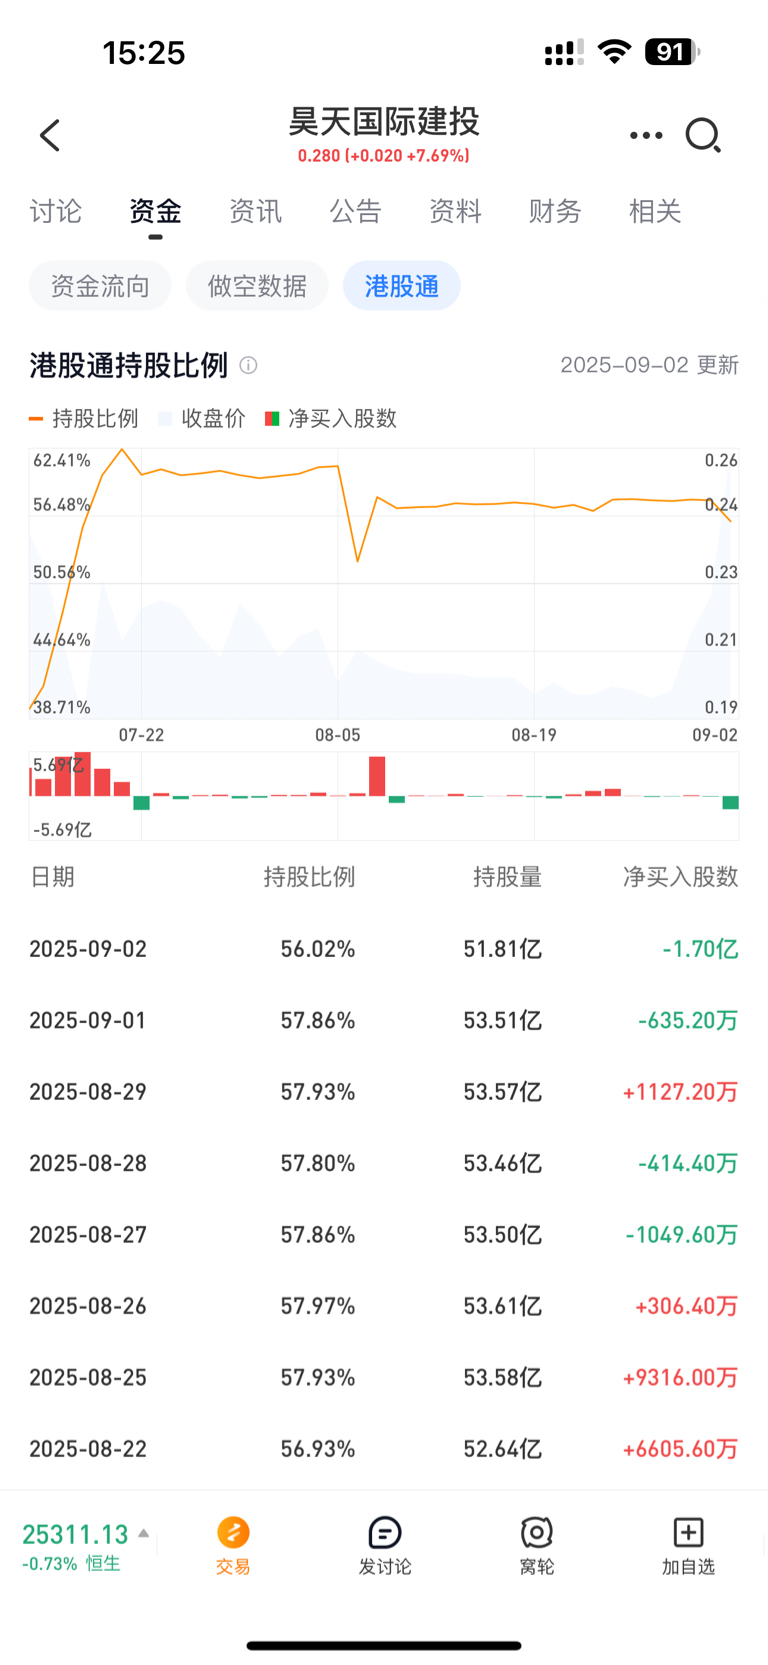768x1665 pixels.
Task: Tap the 昊天国际建投 stock title
Action: pos(384,122)
